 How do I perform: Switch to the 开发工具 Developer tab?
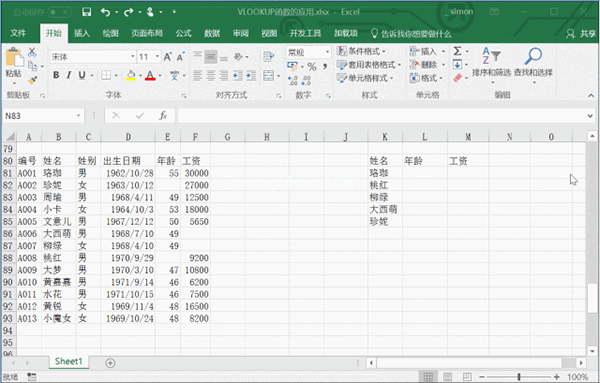point(305,33)
